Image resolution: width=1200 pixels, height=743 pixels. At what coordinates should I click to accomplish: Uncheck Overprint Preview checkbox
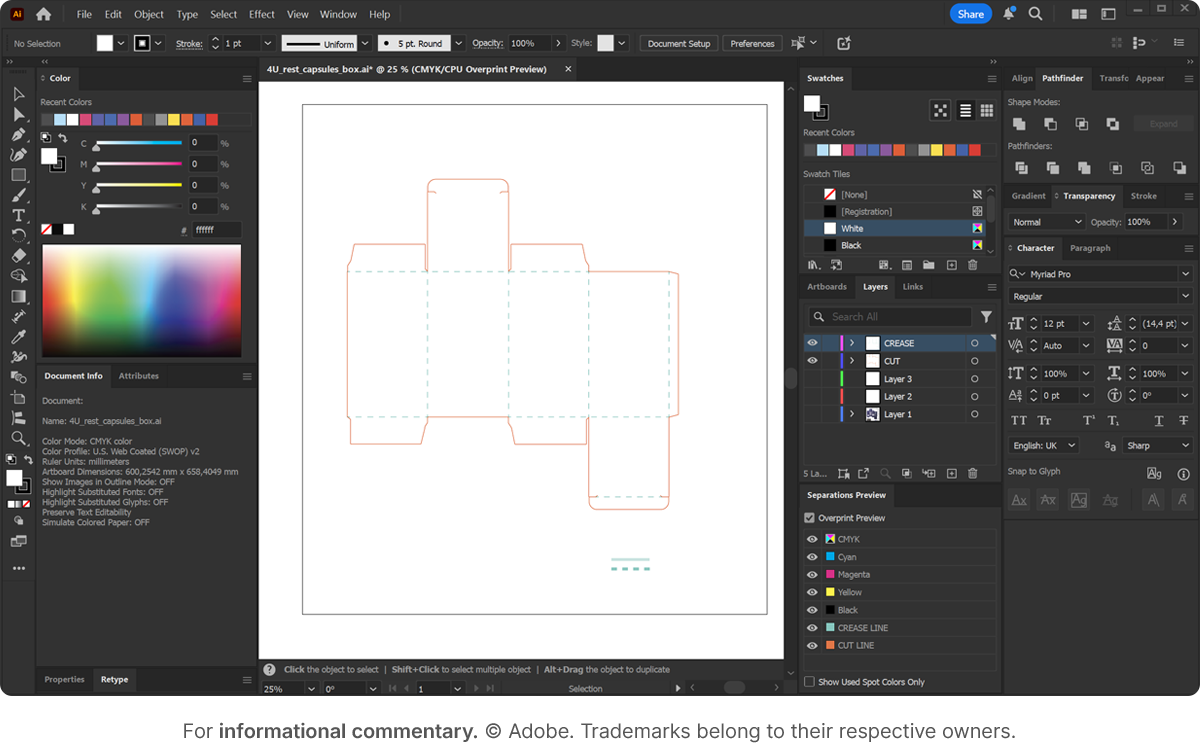(810, 518)
